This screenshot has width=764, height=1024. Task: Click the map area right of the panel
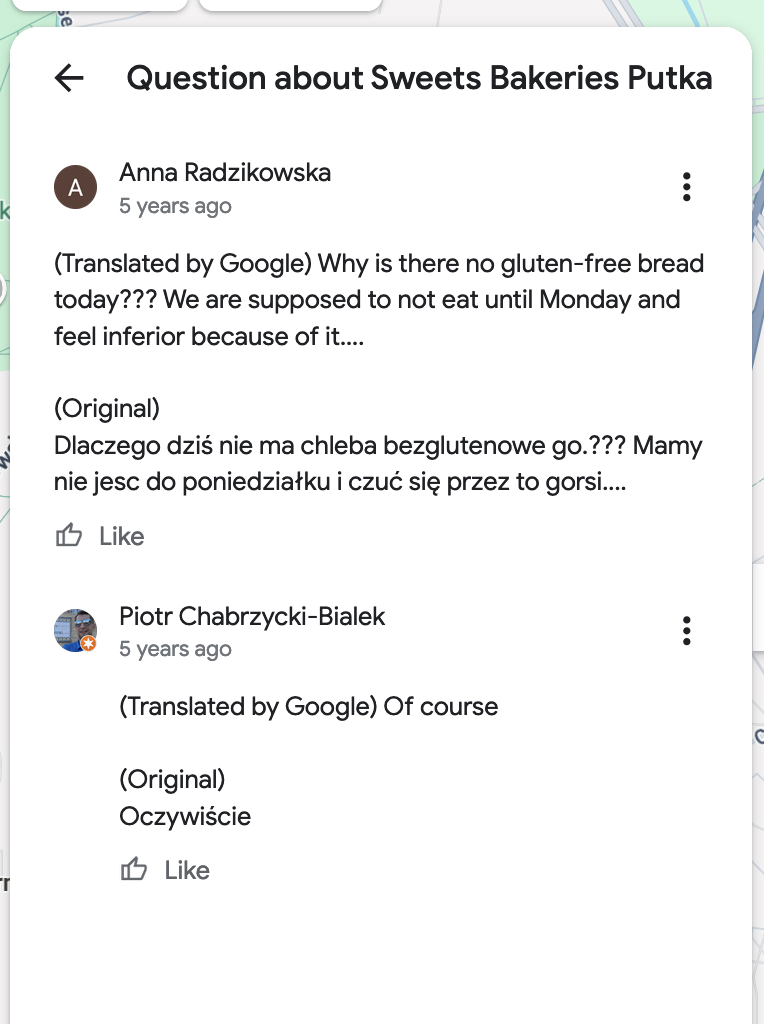(x=758, y=500)
